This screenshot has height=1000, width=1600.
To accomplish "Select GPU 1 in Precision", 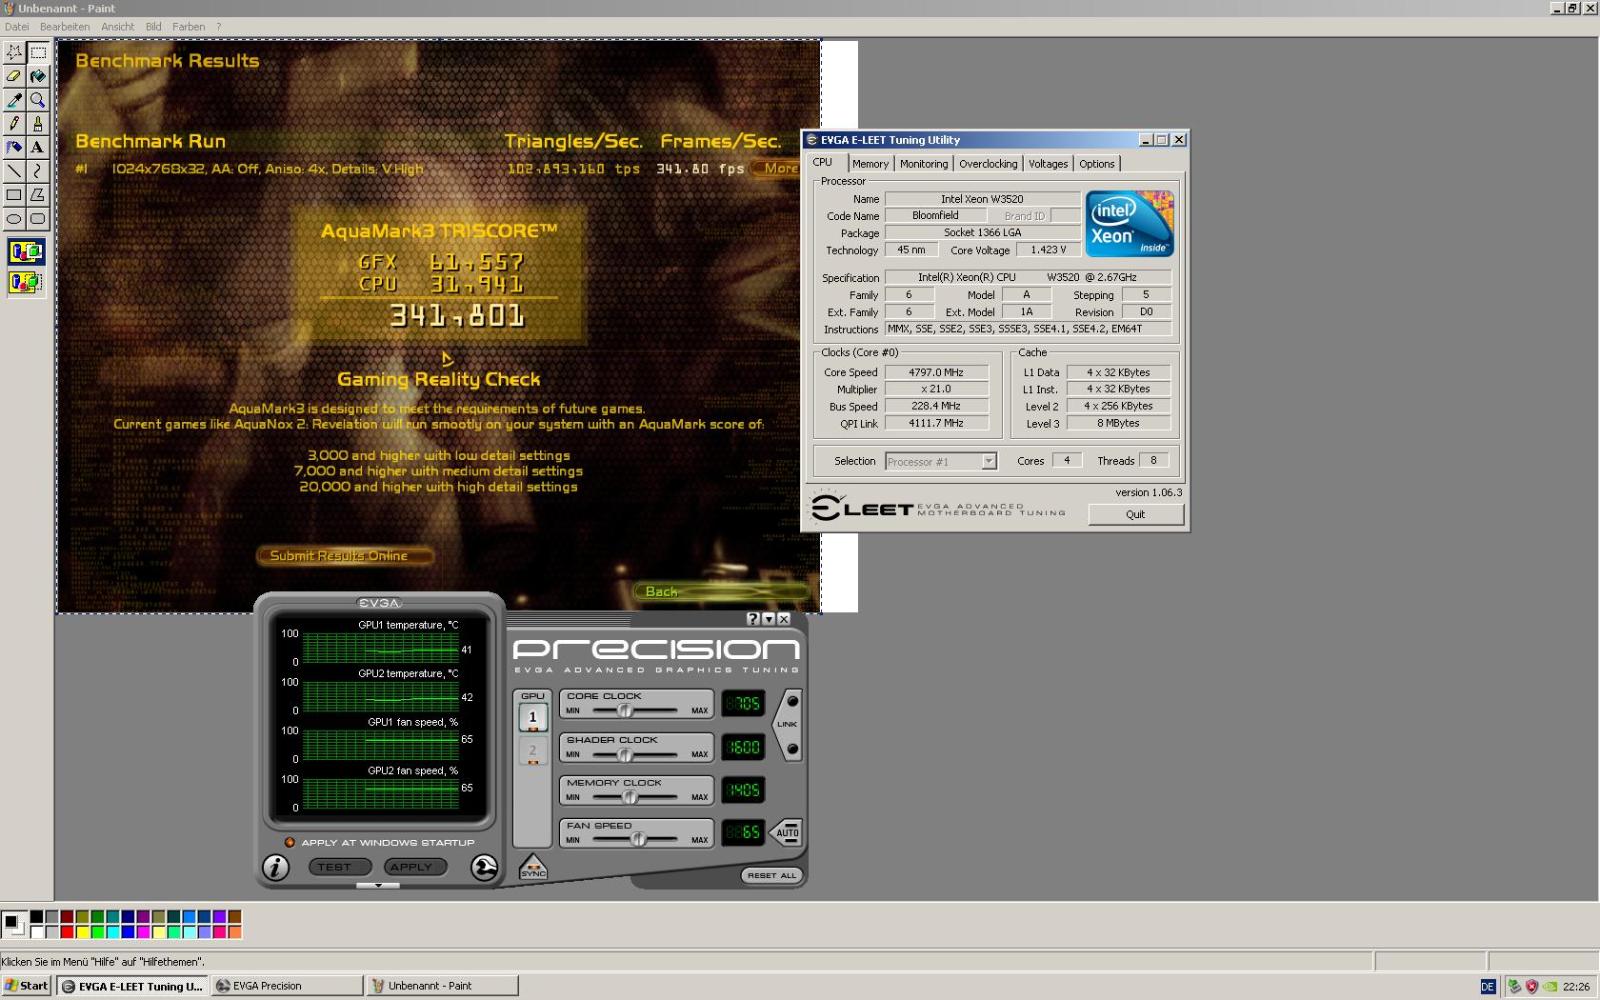I will (x=532, y=717).
